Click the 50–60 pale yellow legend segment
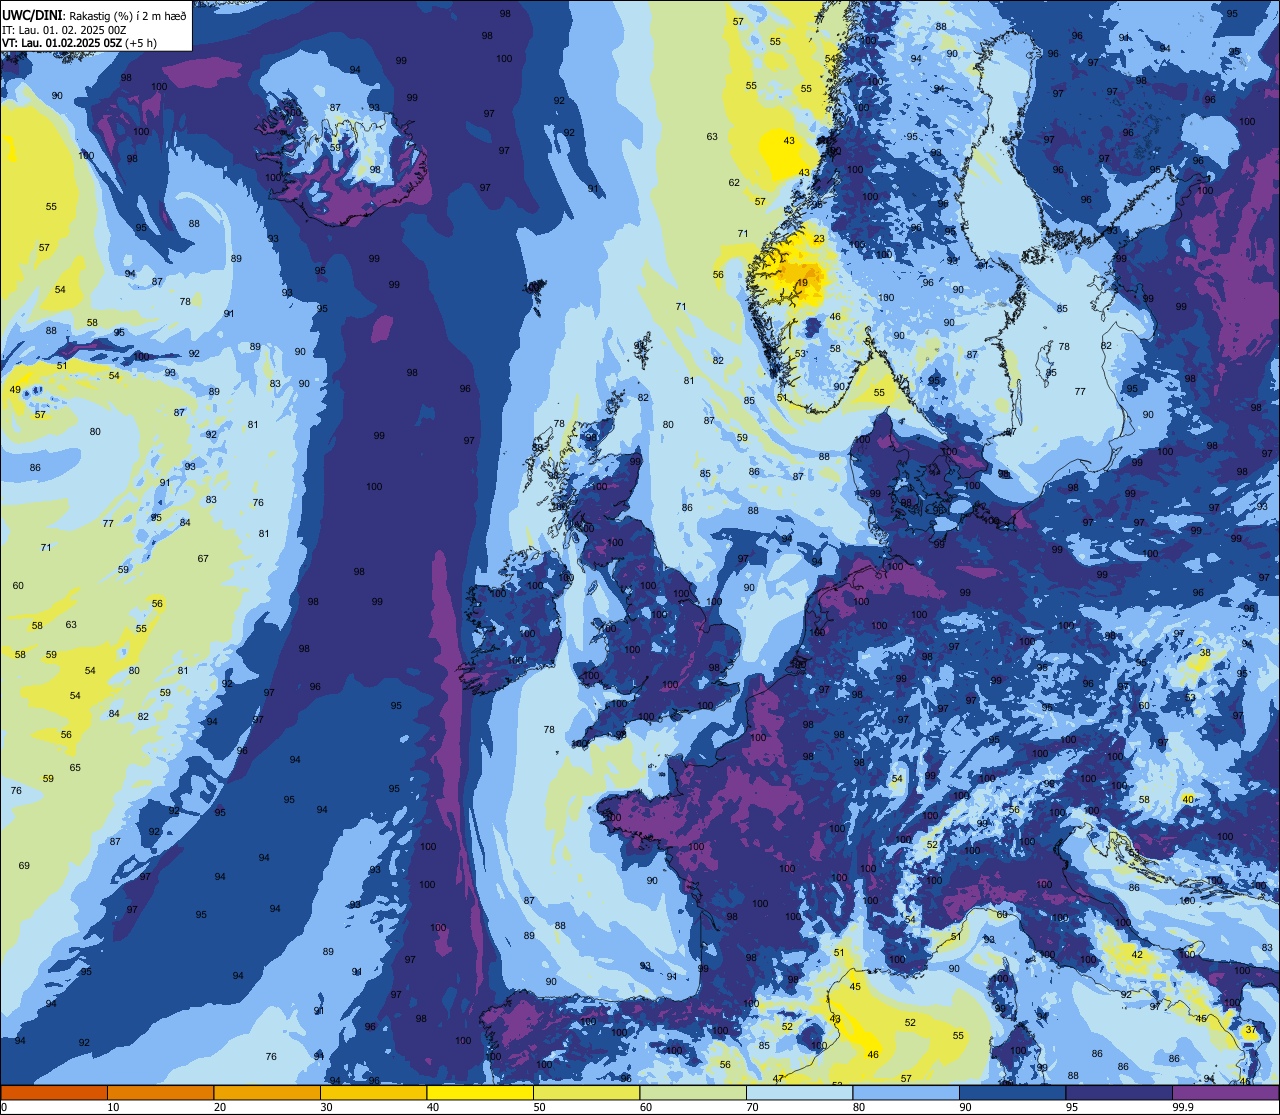 tap(586, 1092)
